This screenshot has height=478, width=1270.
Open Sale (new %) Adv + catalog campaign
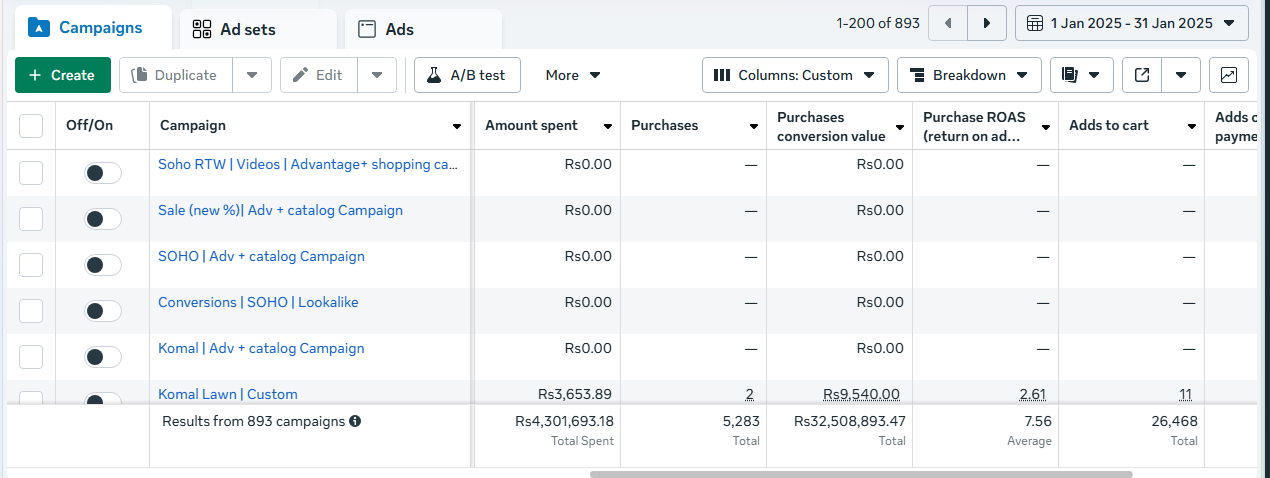pyautogui.click(x=280, y=210)
